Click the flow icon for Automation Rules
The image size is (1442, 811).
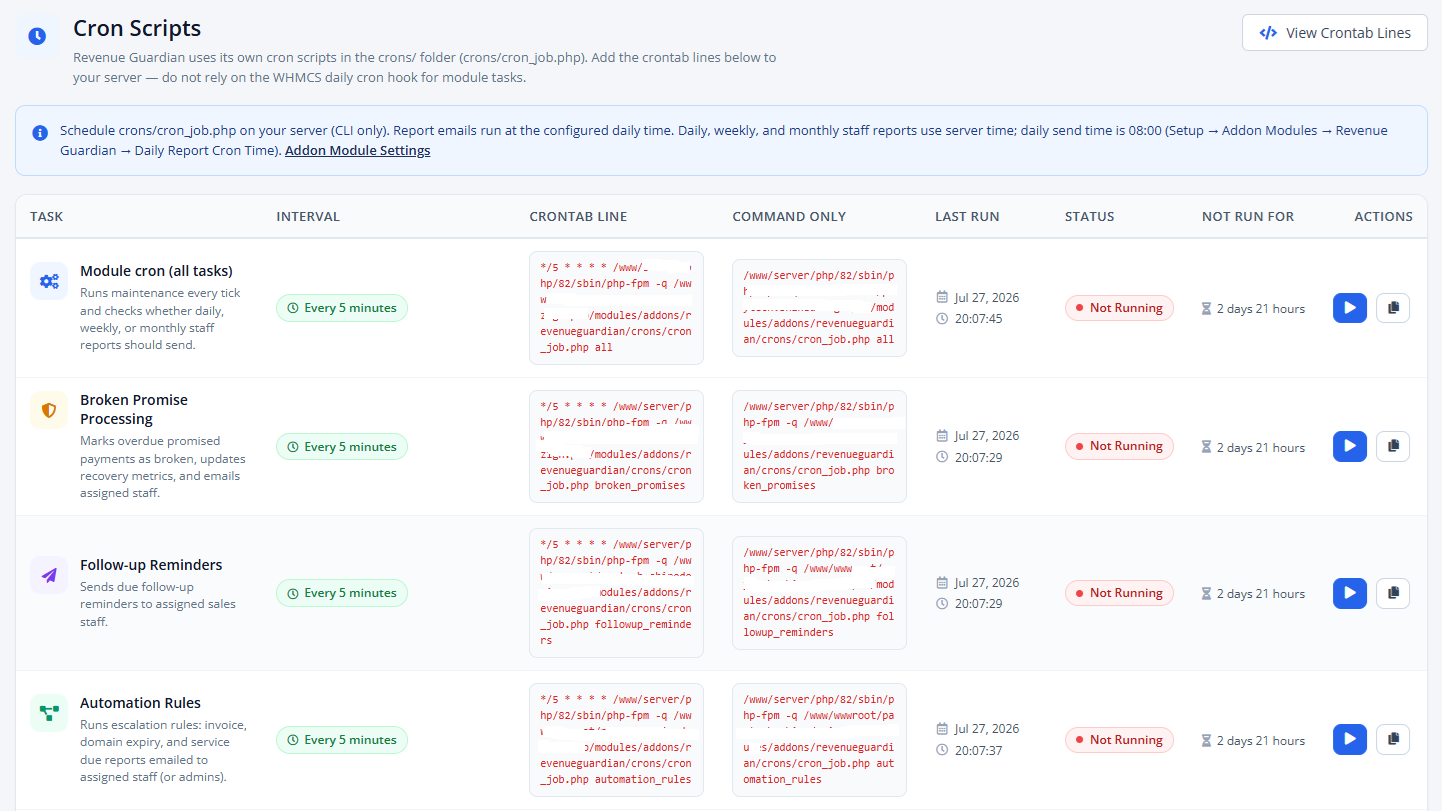coord(49,713)
